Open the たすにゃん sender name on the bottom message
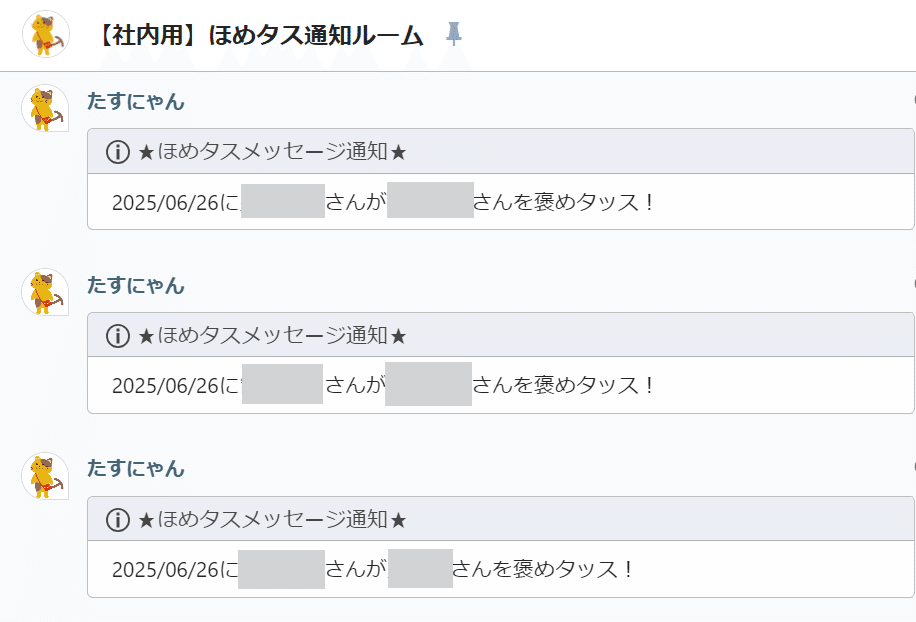This screenshot has width=916, height=622. tap(136, 468)
